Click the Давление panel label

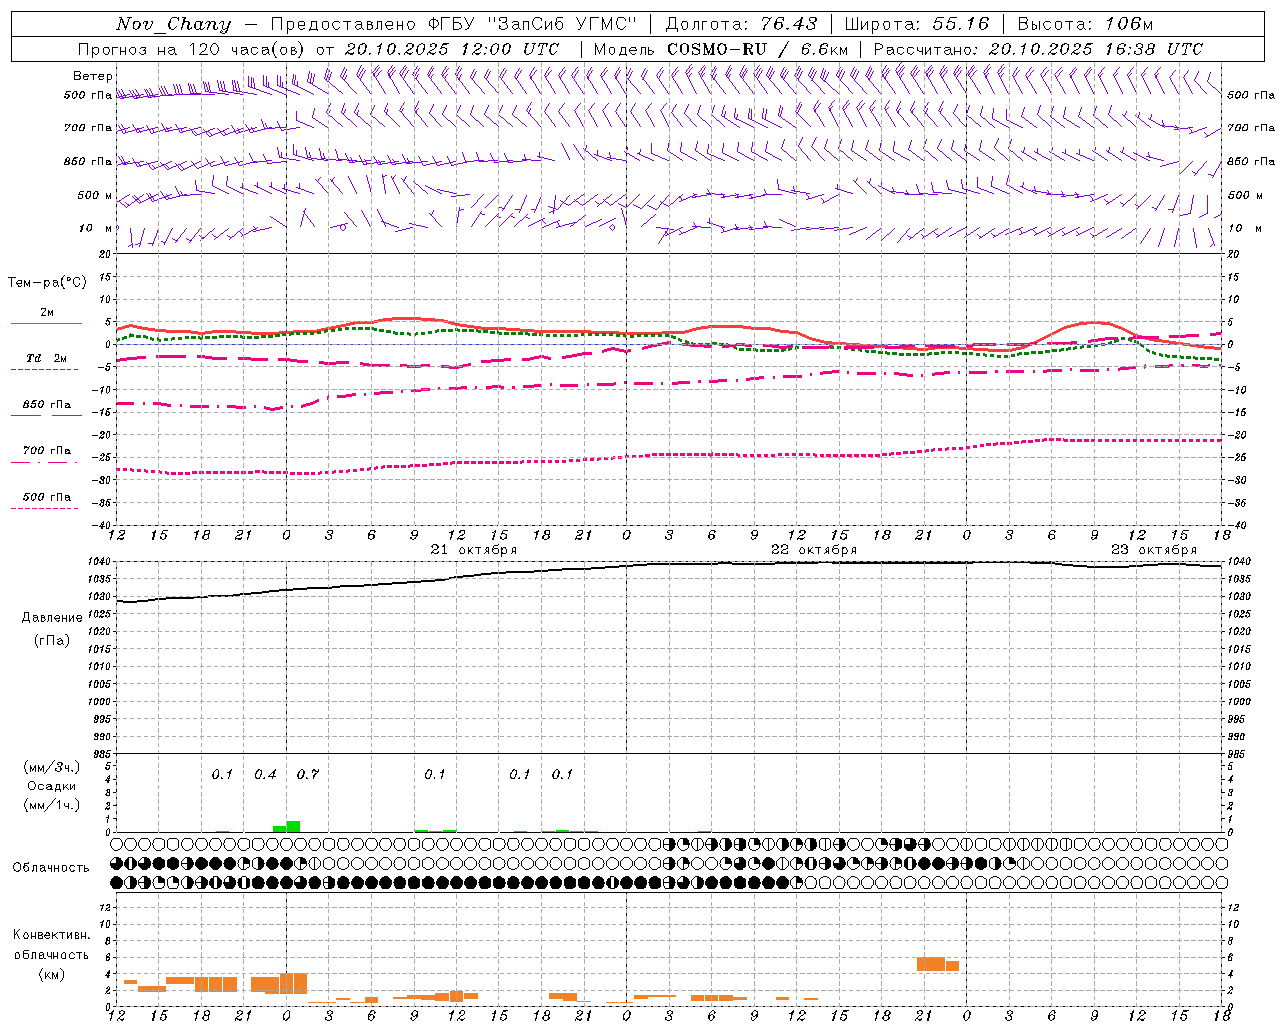(52, 618)
